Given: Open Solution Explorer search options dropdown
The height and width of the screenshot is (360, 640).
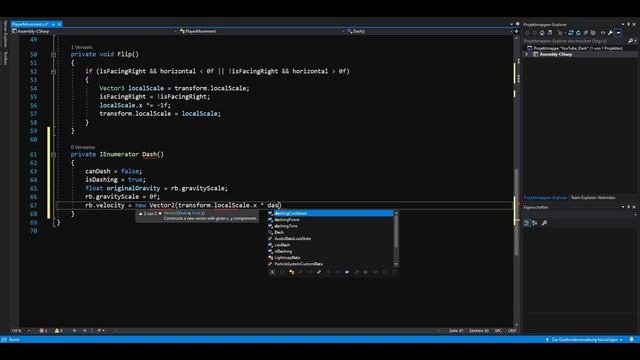Looking at the screenshot, I should click(636, 41).
